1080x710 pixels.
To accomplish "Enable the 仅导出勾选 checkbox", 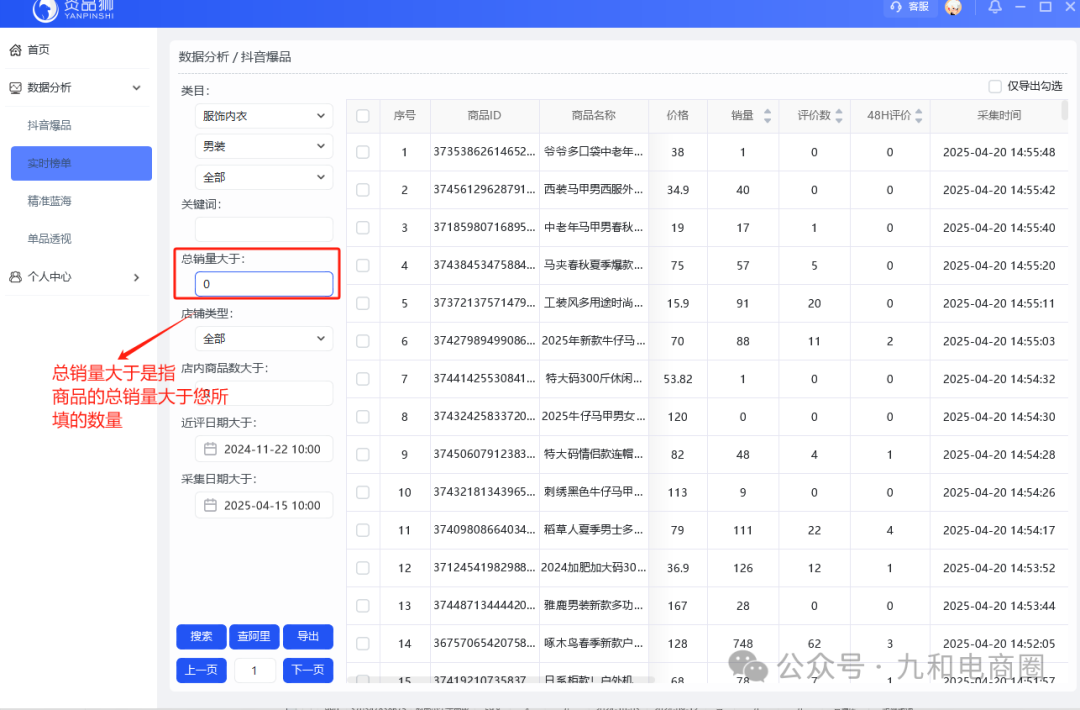I will pos(995,86).
